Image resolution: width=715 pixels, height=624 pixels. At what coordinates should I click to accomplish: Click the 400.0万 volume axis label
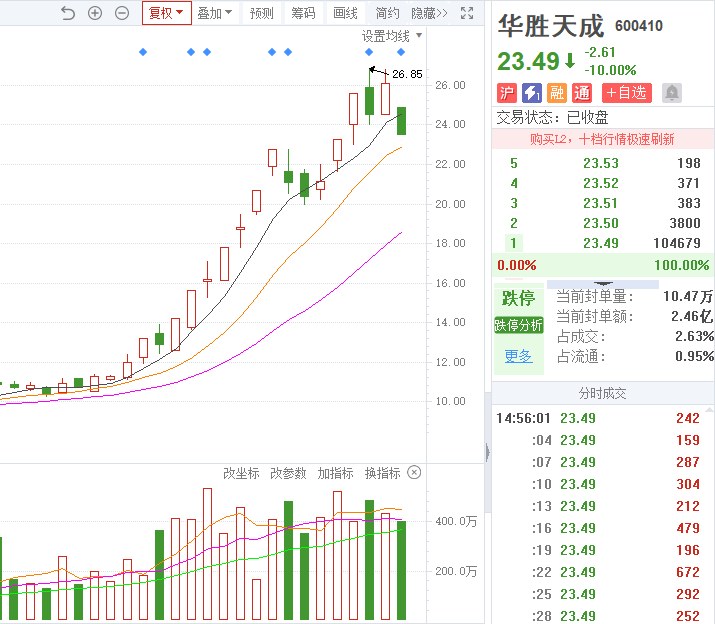click(x=456, y=521)
